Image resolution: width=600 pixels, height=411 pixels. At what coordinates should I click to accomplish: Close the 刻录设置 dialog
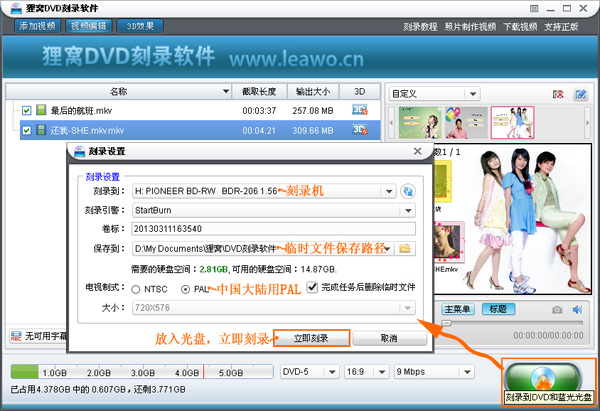(x=417, y=151)
